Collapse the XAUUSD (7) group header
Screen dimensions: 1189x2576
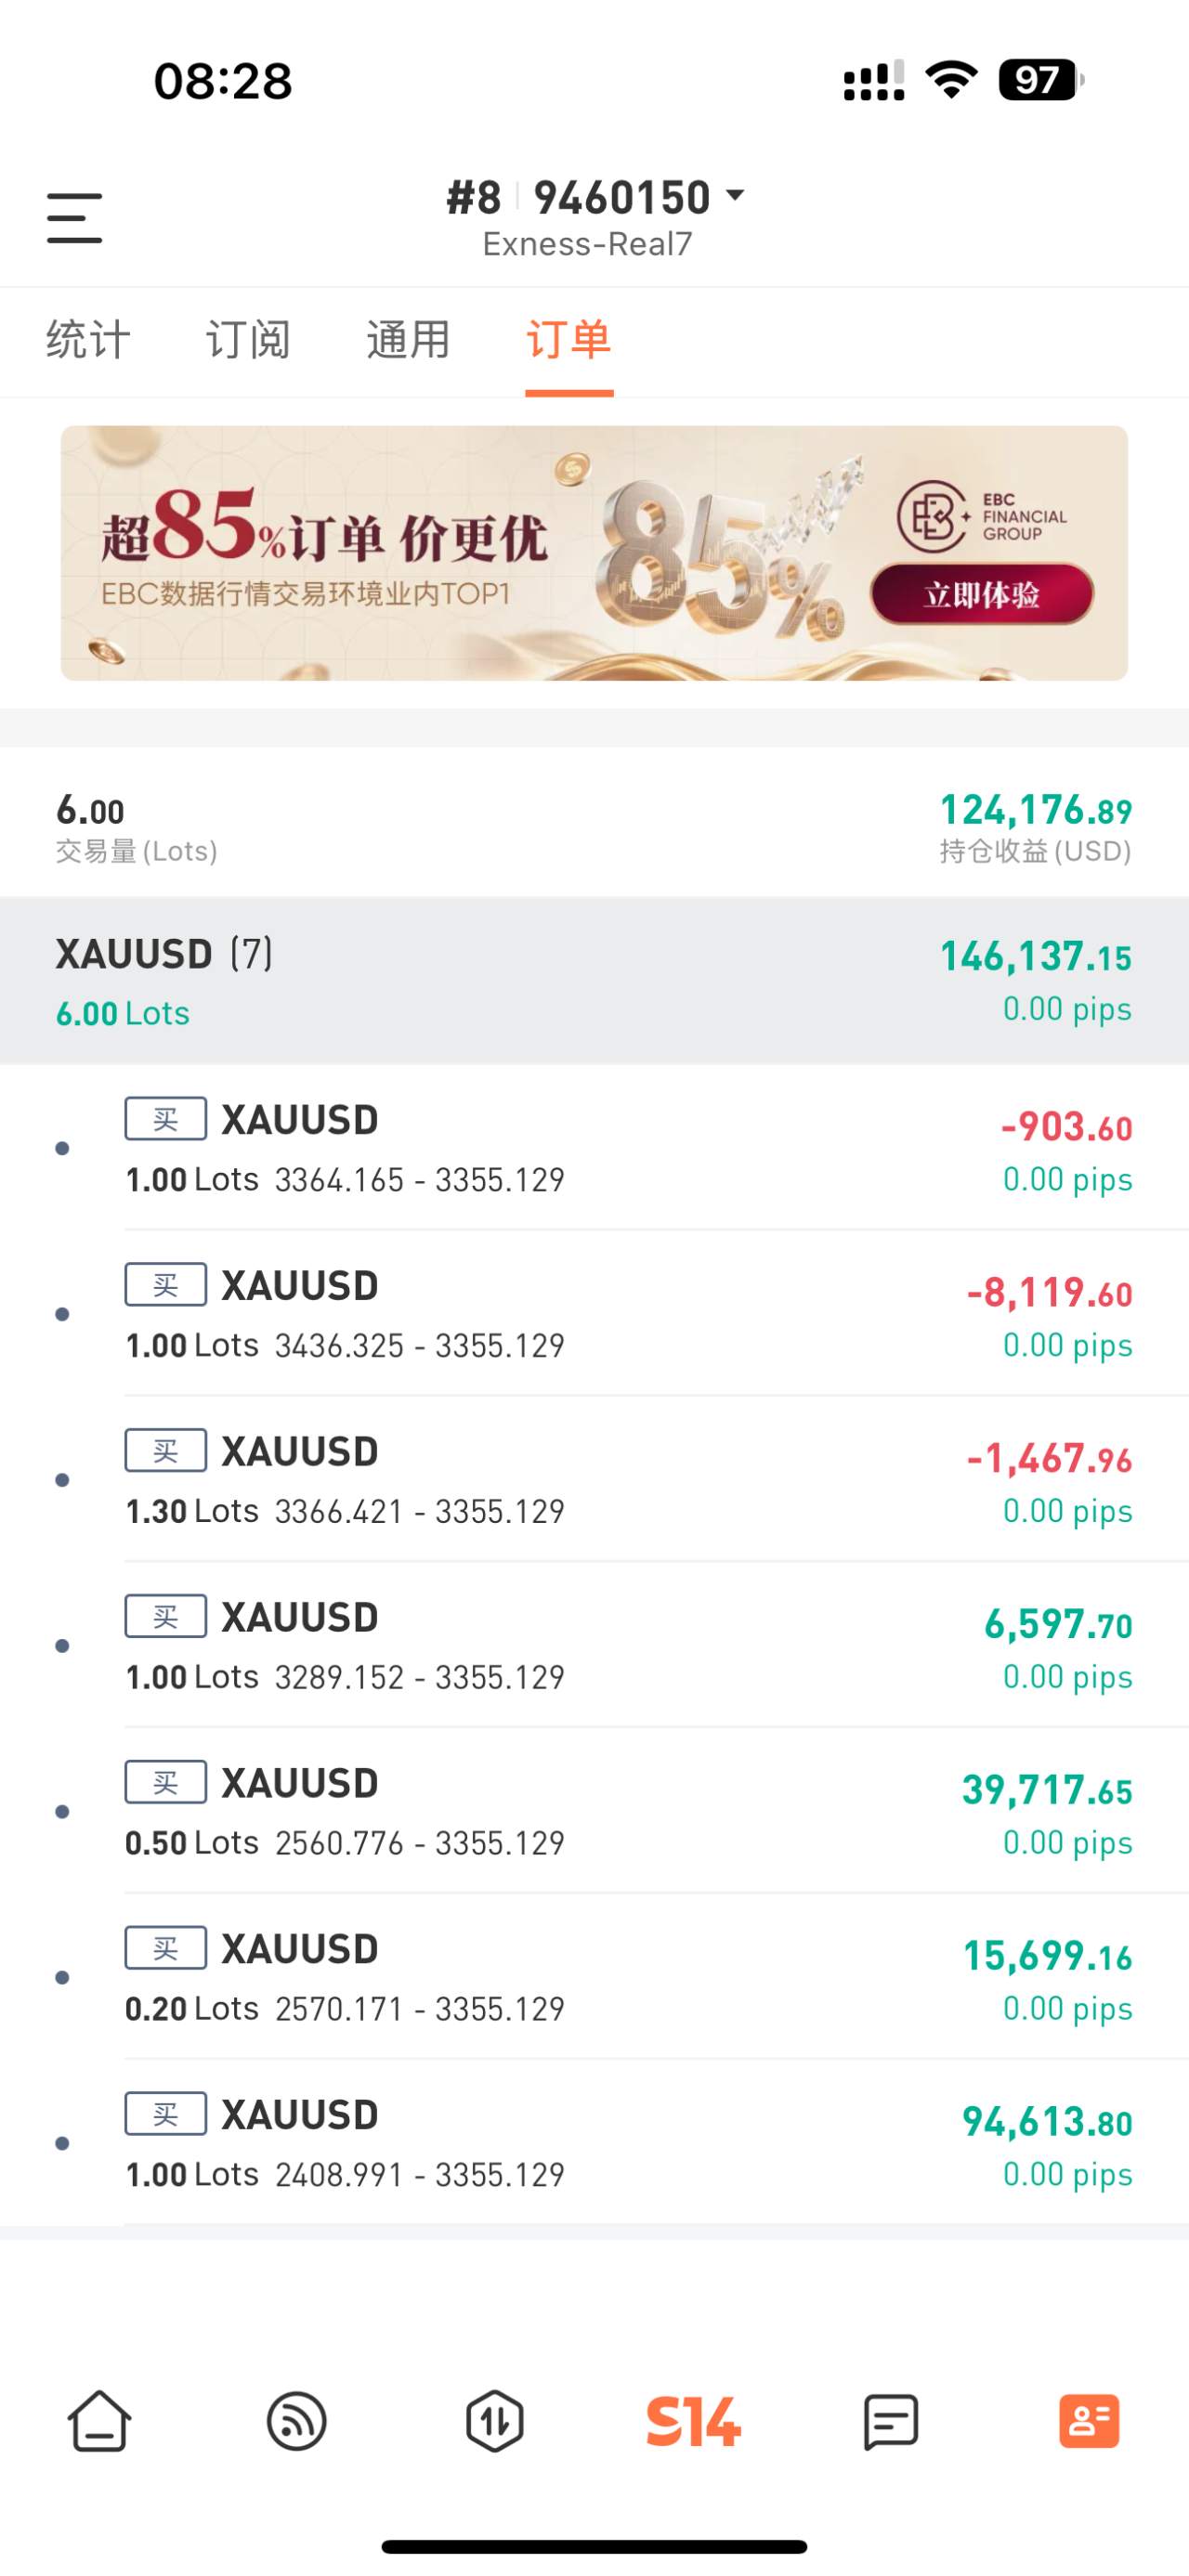coord(594,980)
